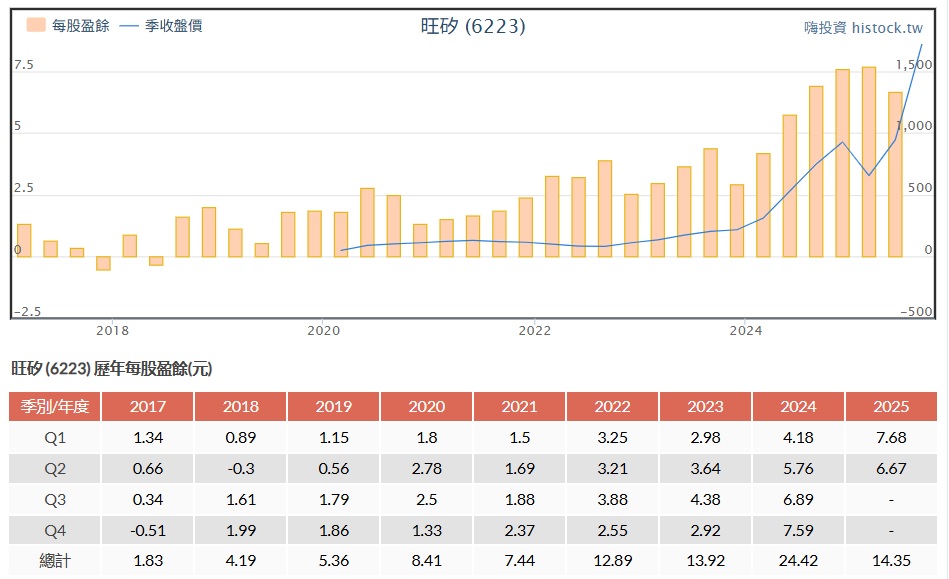Click the 2024 總計 value 24.42
Image resolution: width=949 pixels, height=579 pixels.
[797, 561]
